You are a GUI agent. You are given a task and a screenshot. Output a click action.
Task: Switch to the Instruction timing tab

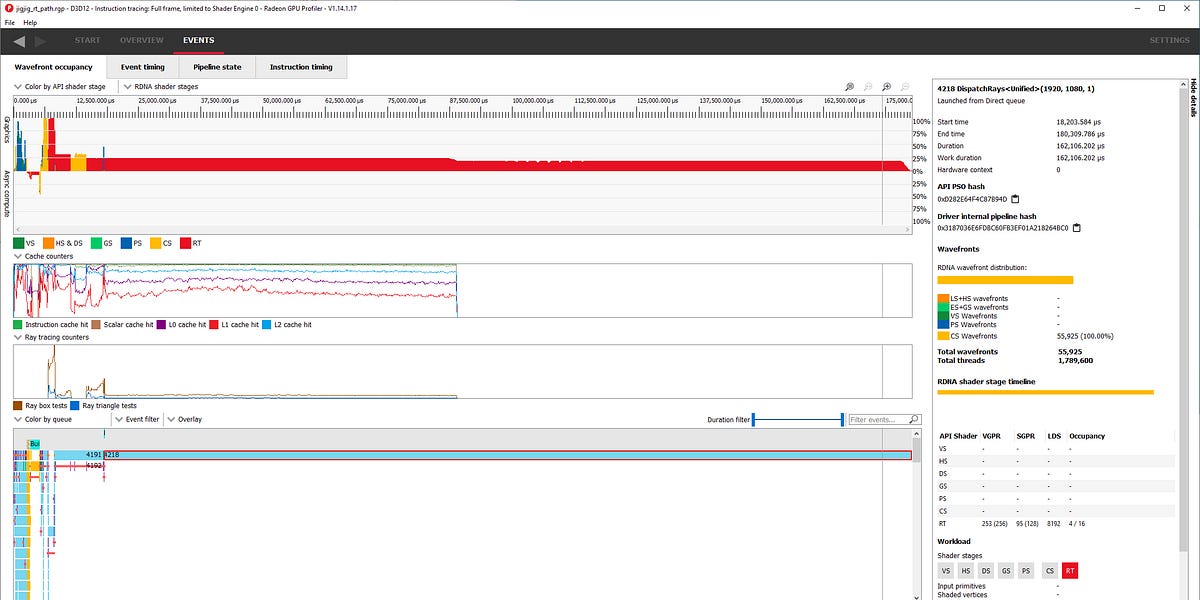pos(301,68)
